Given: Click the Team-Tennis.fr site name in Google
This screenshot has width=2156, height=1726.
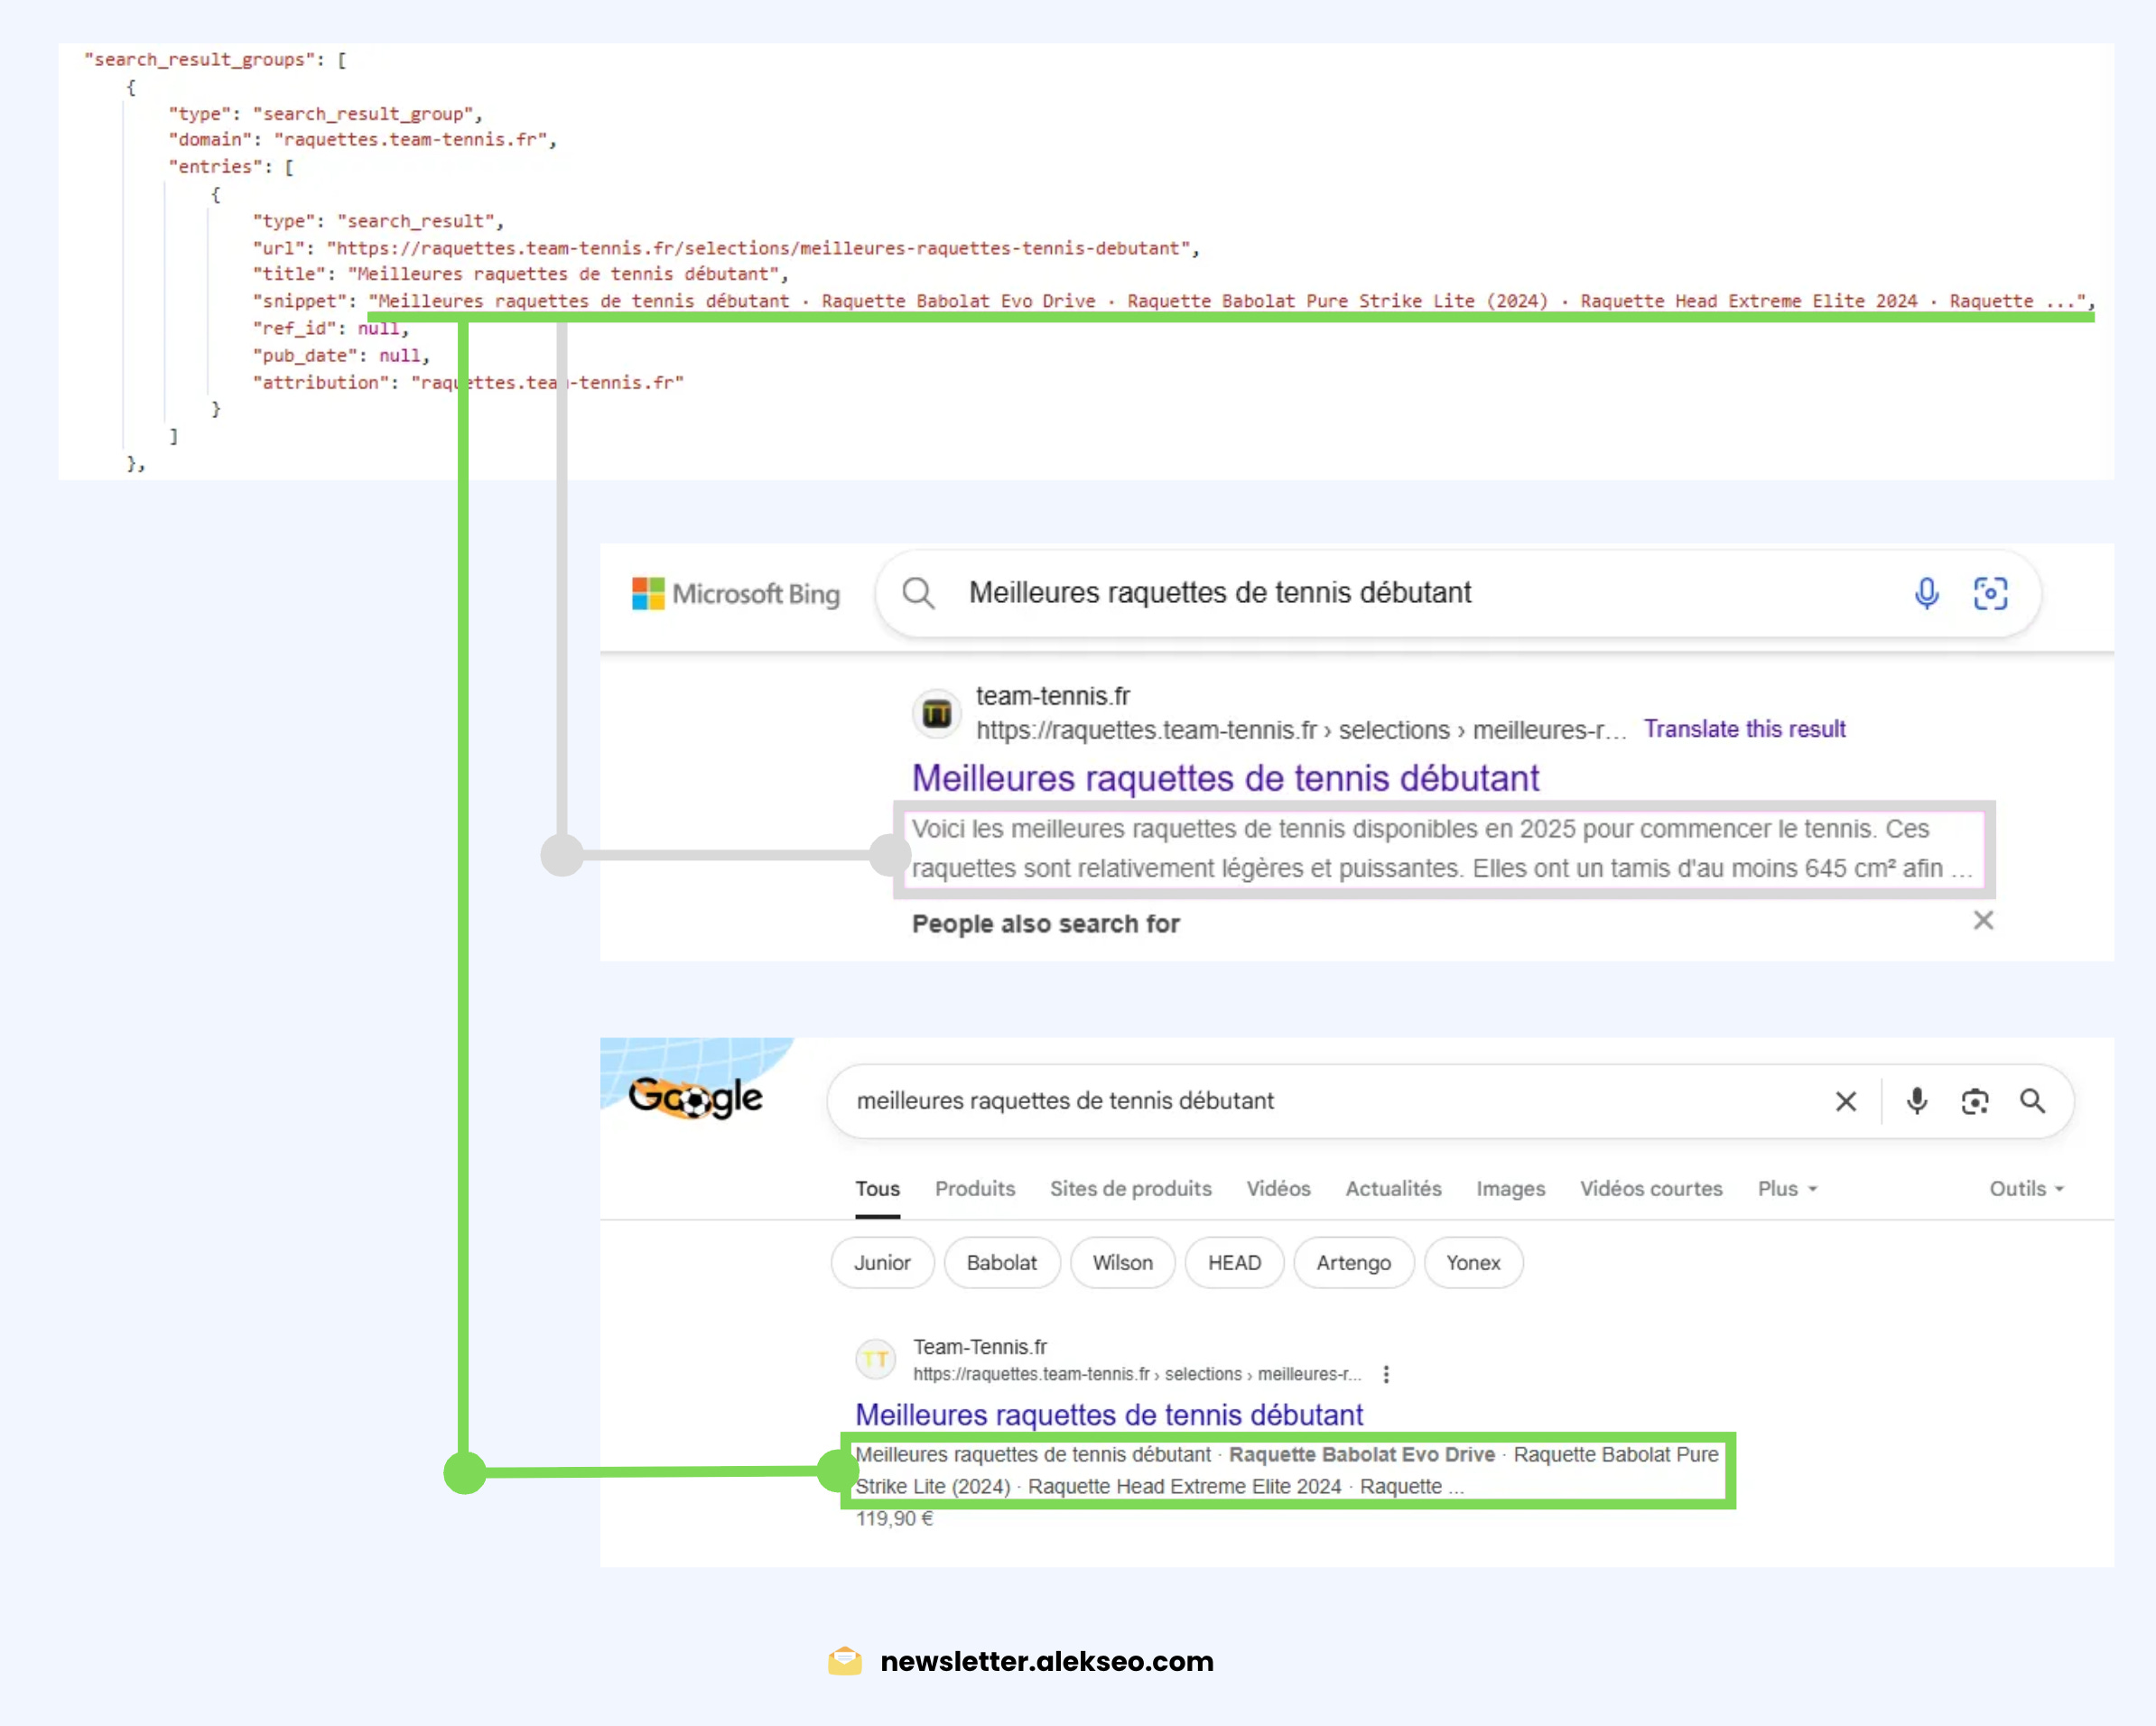Looking at the screenshot, I should tap(980, 1347).
